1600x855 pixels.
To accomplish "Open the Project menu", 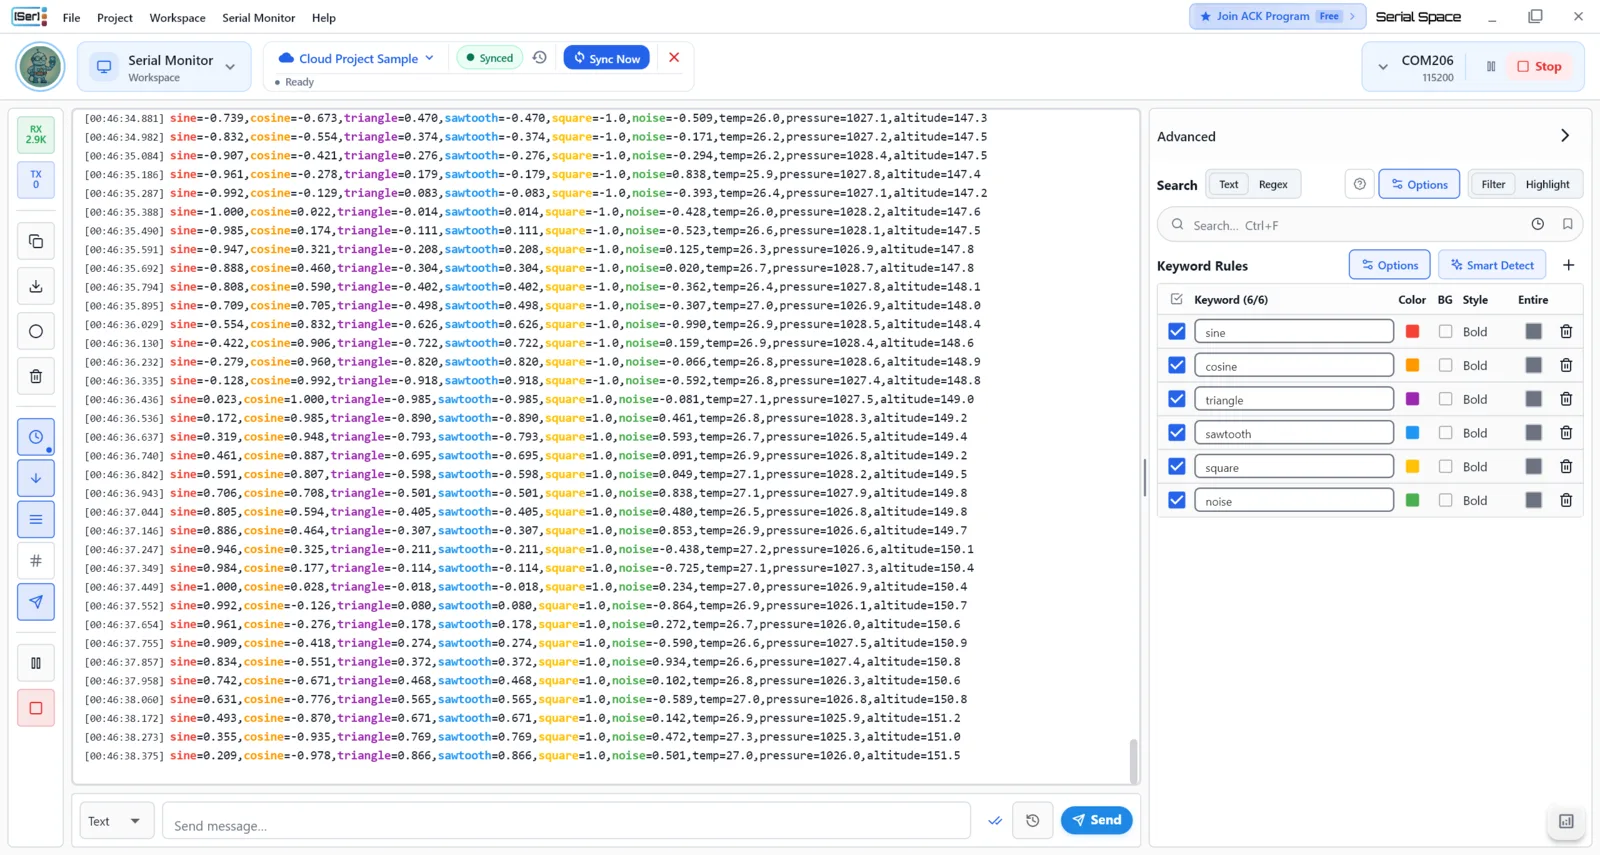I will point(115,17).
